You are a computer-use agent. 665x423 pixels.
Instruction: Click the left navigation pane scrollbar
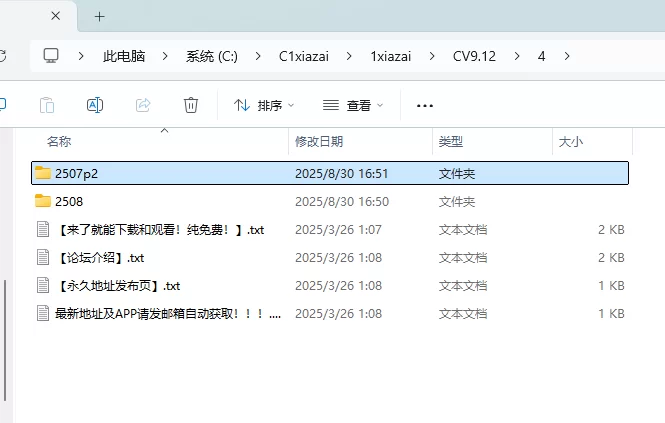click(5, 340)
